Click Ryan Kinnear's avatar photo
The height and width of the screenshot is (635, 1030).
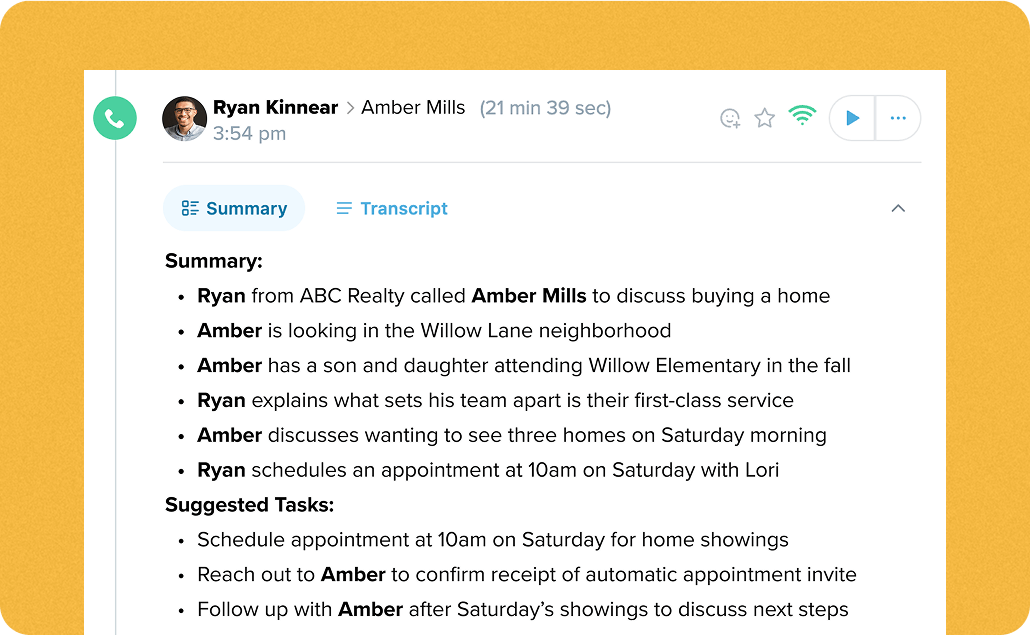pyautogui.click(x=185, y=119)
